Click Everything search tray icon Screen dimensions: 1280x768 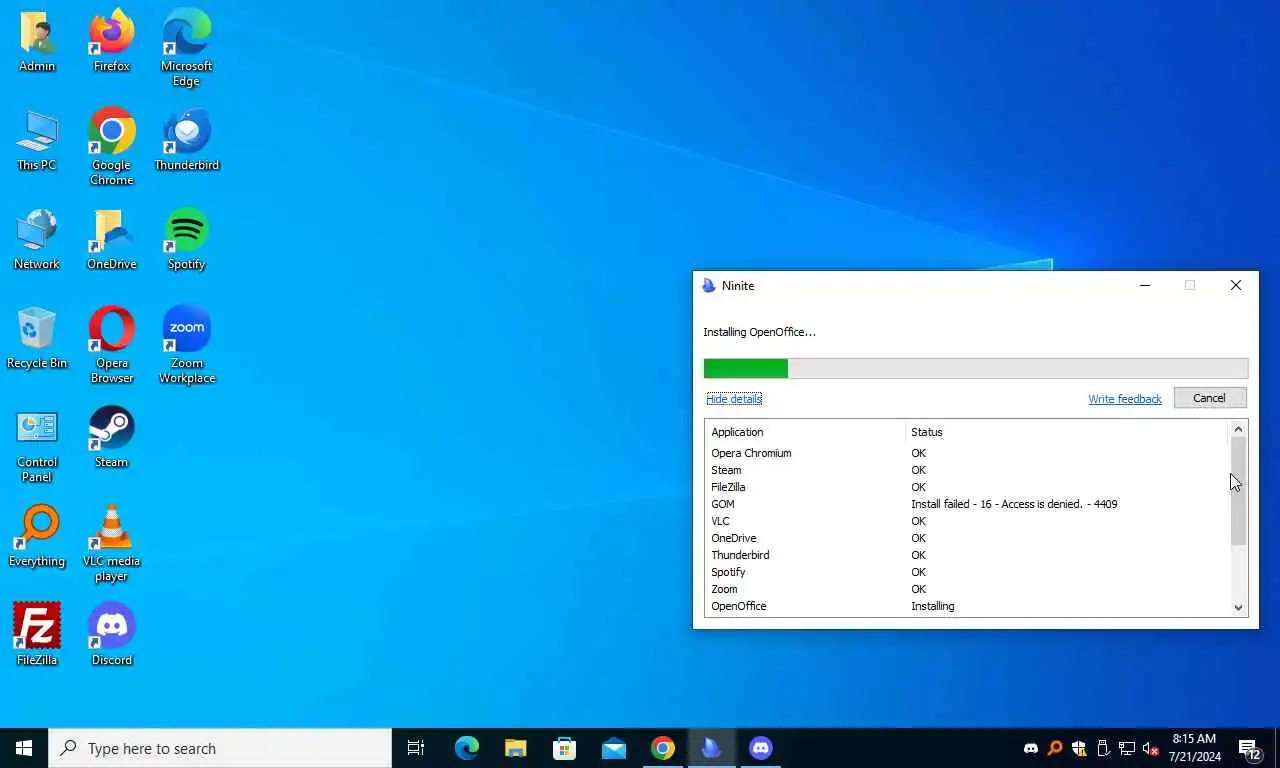coord(1055,748)
